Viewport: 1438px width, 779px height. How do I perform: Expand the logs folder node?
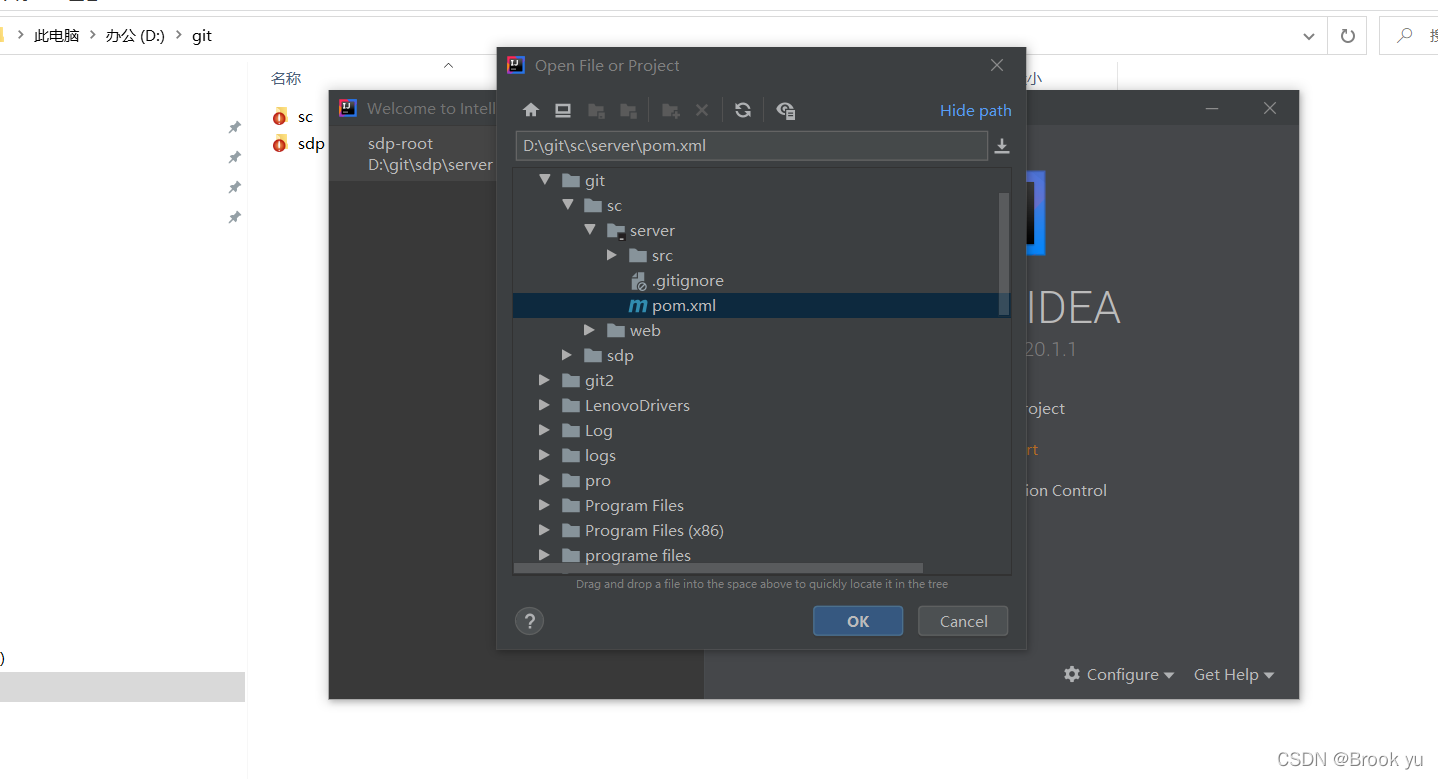544,455
